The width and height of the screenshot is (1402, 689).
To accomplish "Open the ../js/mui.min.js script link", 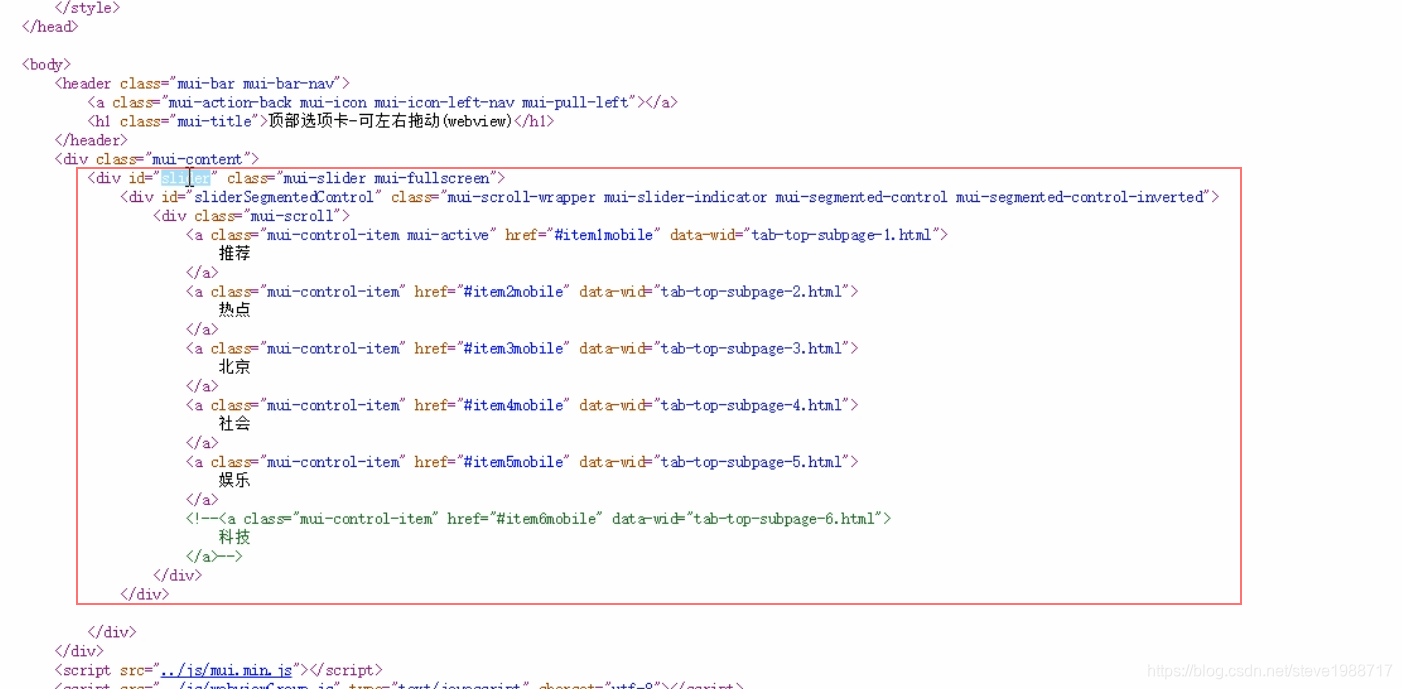I will [x=226, y=670].
